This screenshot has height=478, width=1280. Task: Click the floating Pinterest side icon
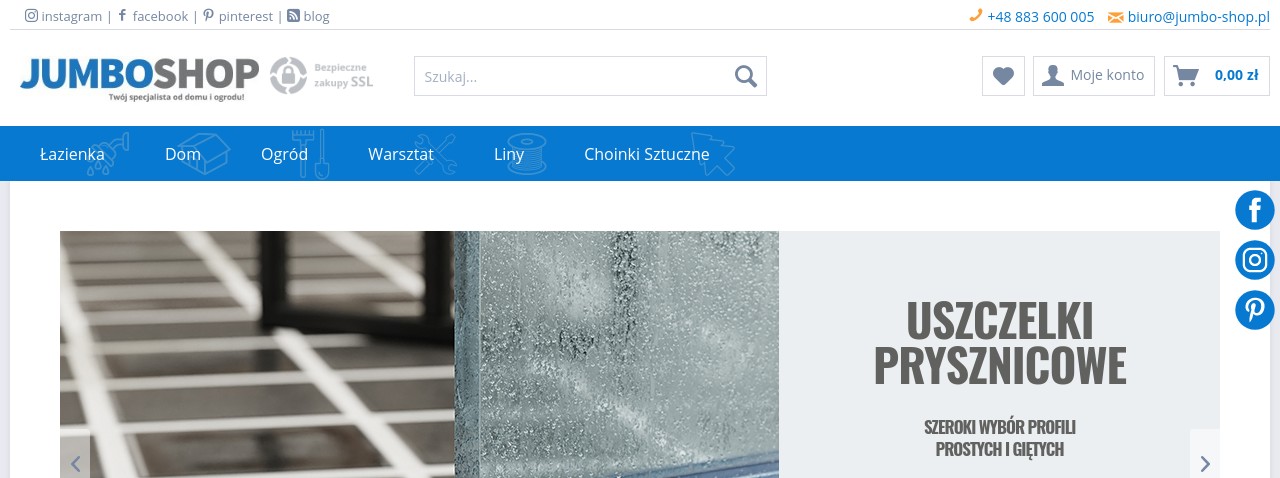[1255, 310]
